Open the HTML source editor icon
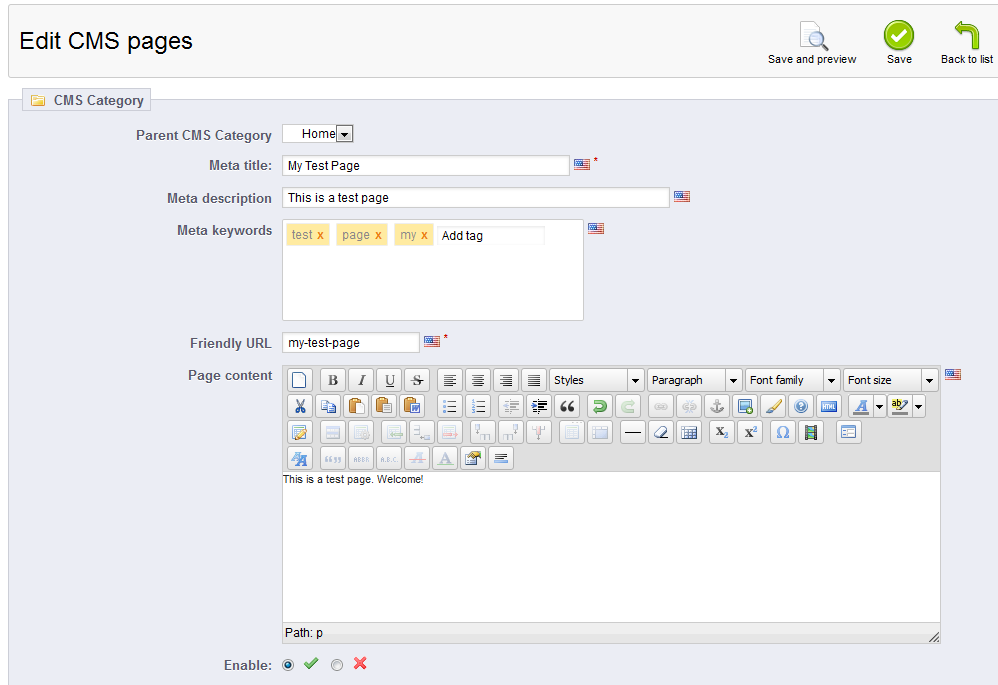 829,406
